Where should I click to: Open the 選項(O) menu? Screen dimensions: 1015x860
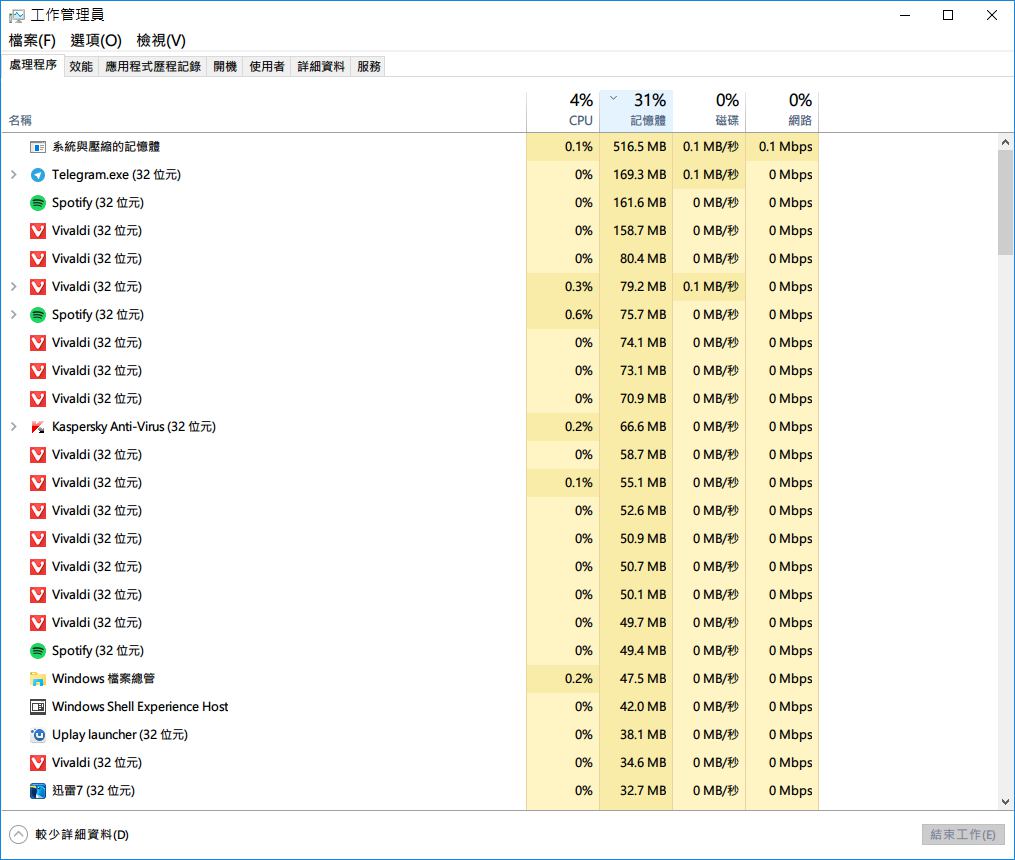click(96, 41)
